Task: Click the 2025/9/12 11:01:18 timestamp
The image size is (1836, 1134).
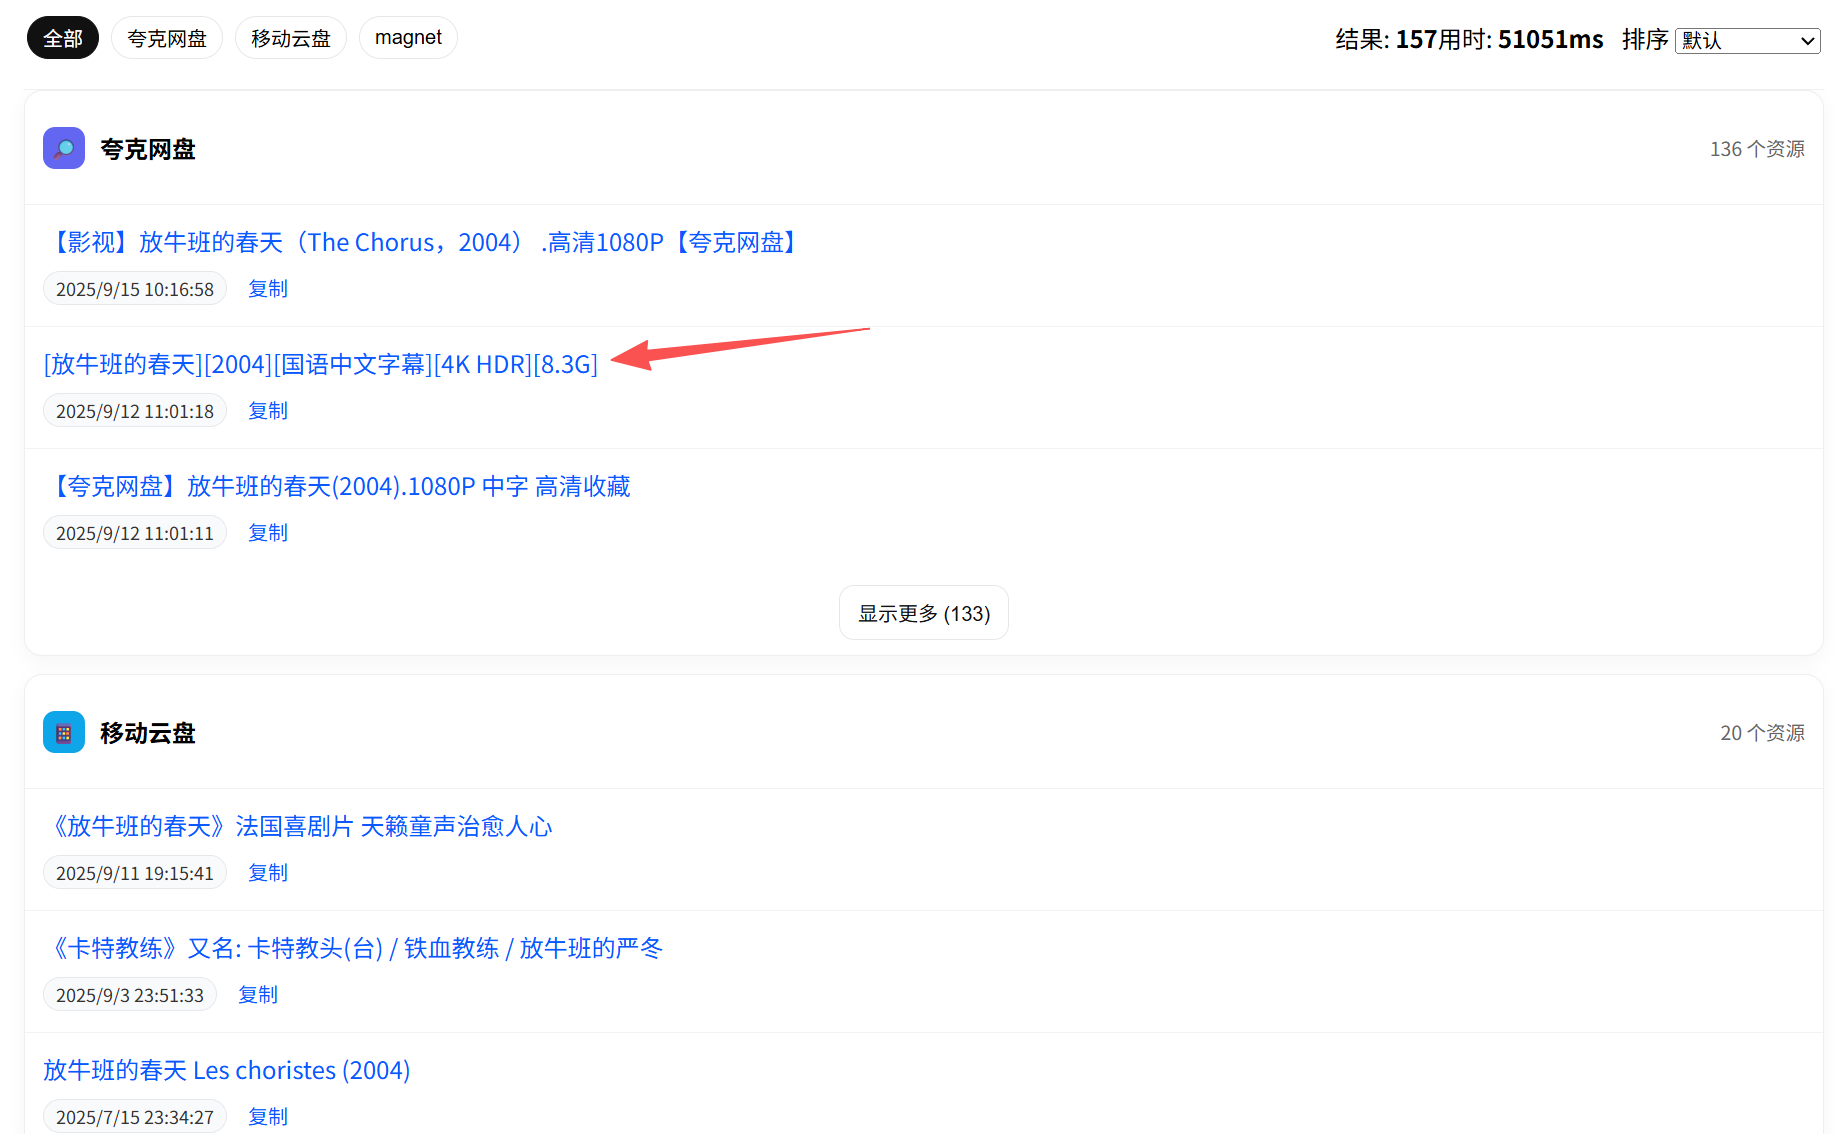Action: coord(135,411)
